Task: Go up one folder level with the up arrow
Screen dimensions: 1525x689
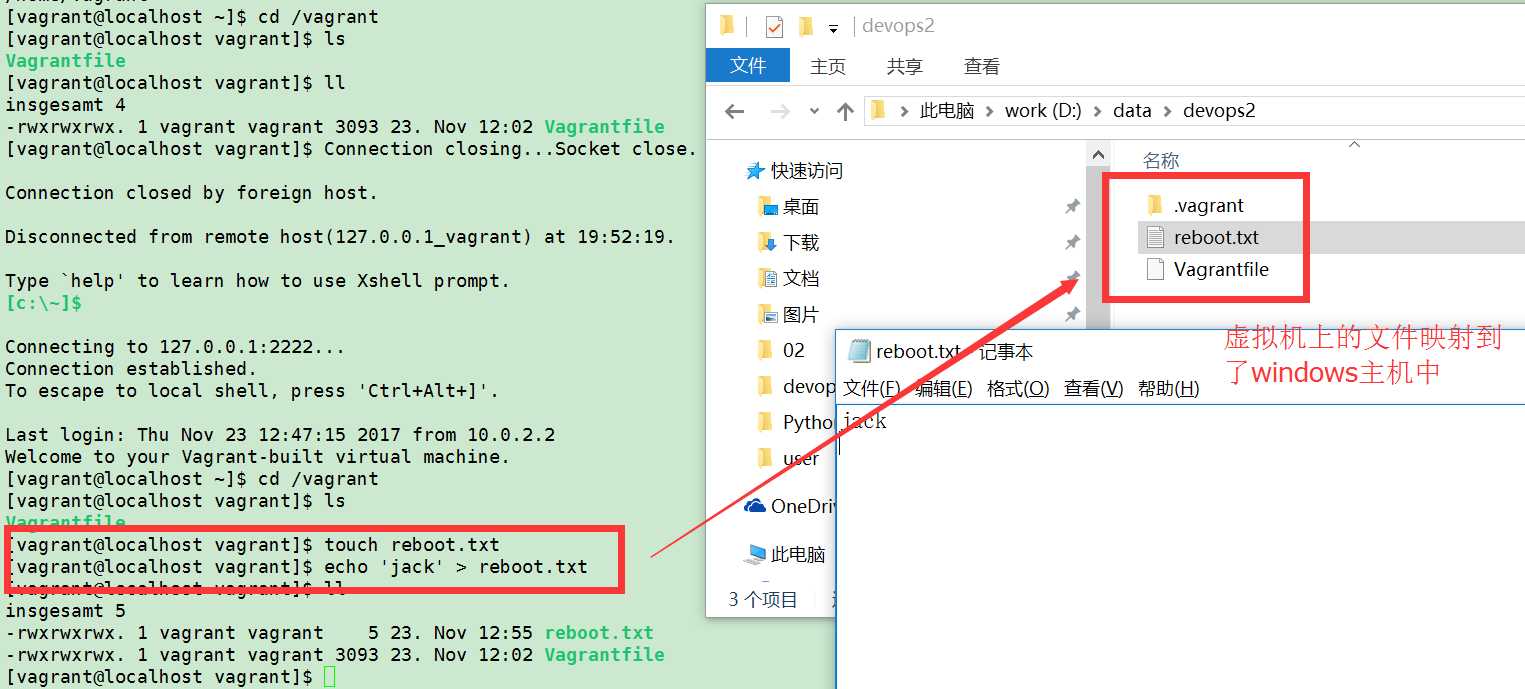Action: click(845, 111)
